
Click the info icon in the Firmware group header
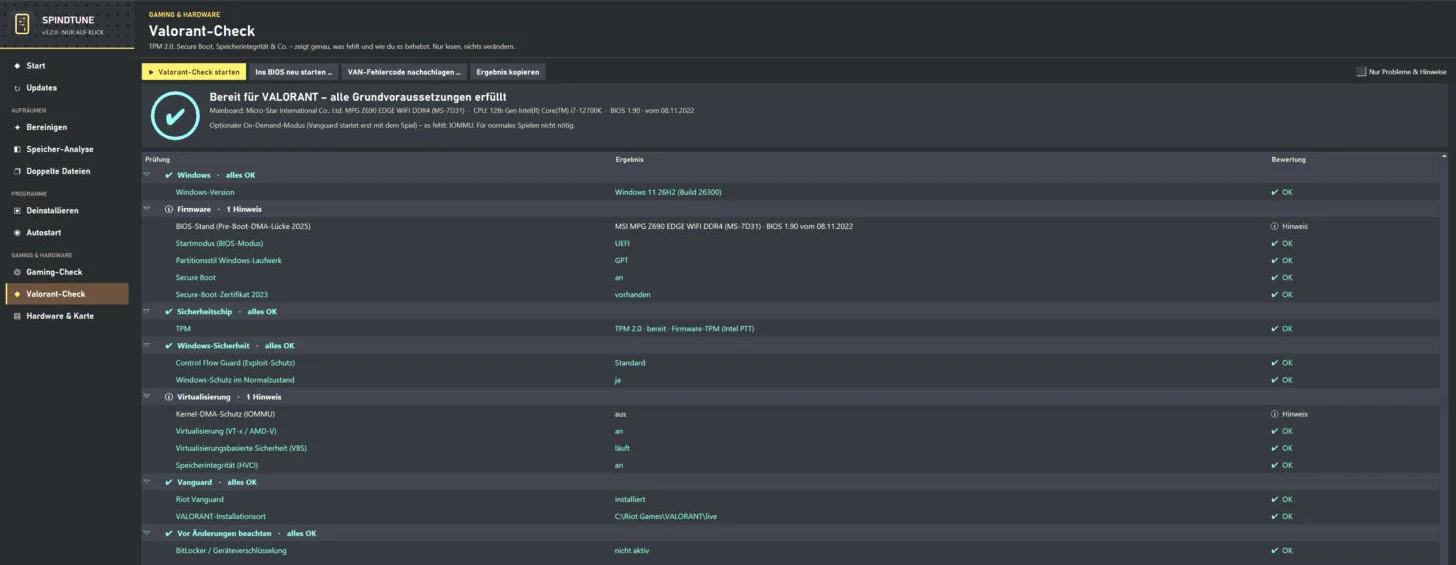pyautogui.click(x=169, y=209)
